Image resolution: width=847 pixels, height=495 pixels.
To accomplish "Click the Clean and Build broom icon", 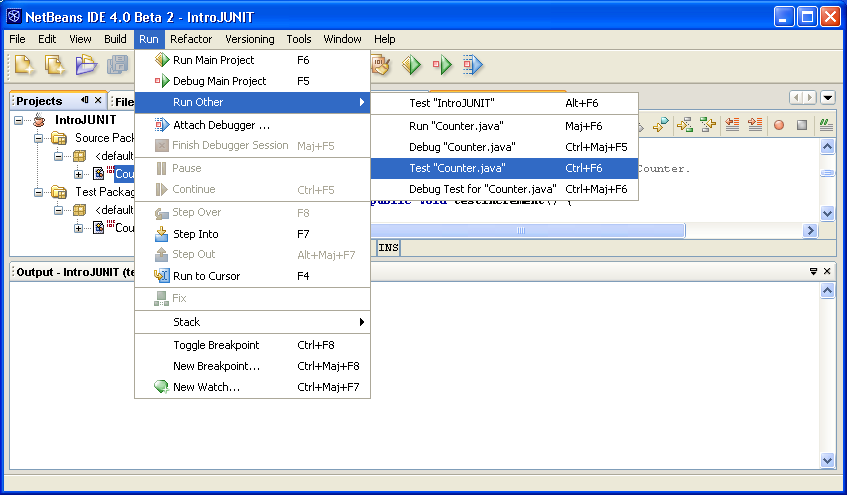I will coord(381,65).
